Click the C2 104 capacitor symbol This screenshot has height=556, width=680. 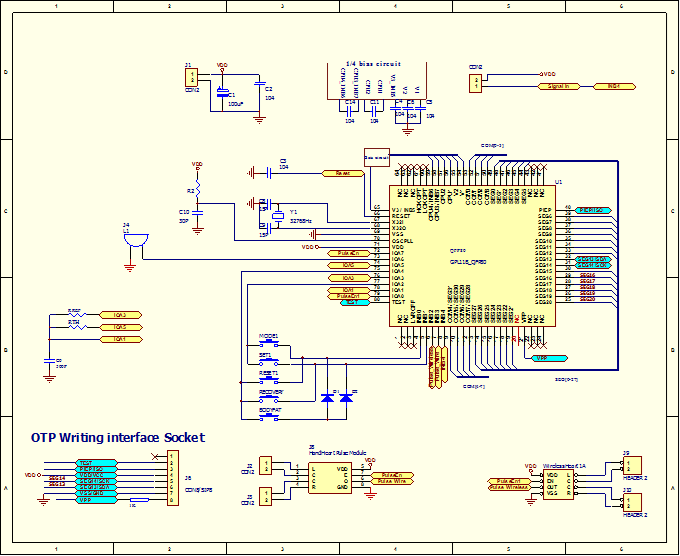point(260,89)
